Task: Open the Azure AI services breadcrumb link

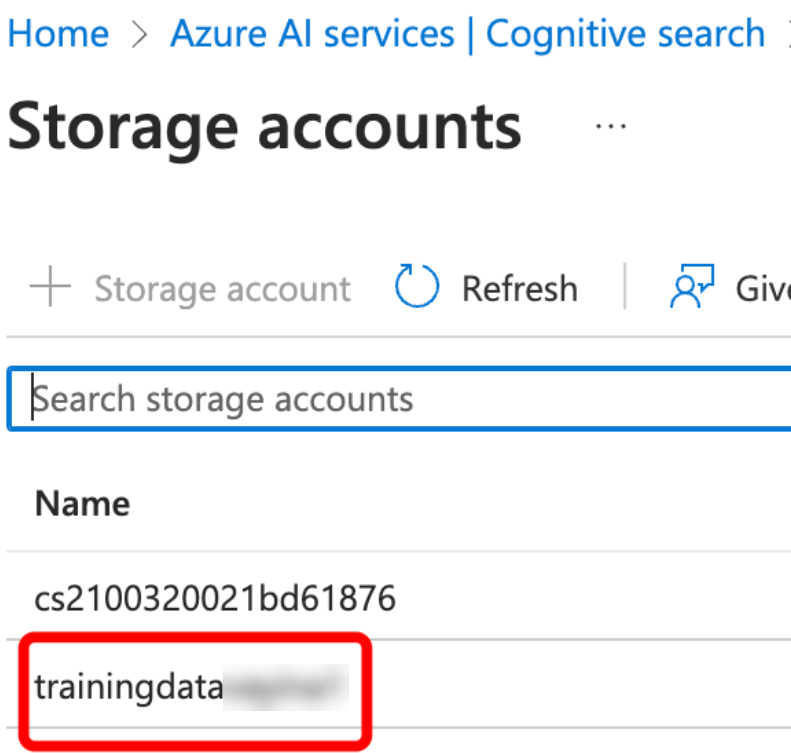Action: tap(312, 34)
